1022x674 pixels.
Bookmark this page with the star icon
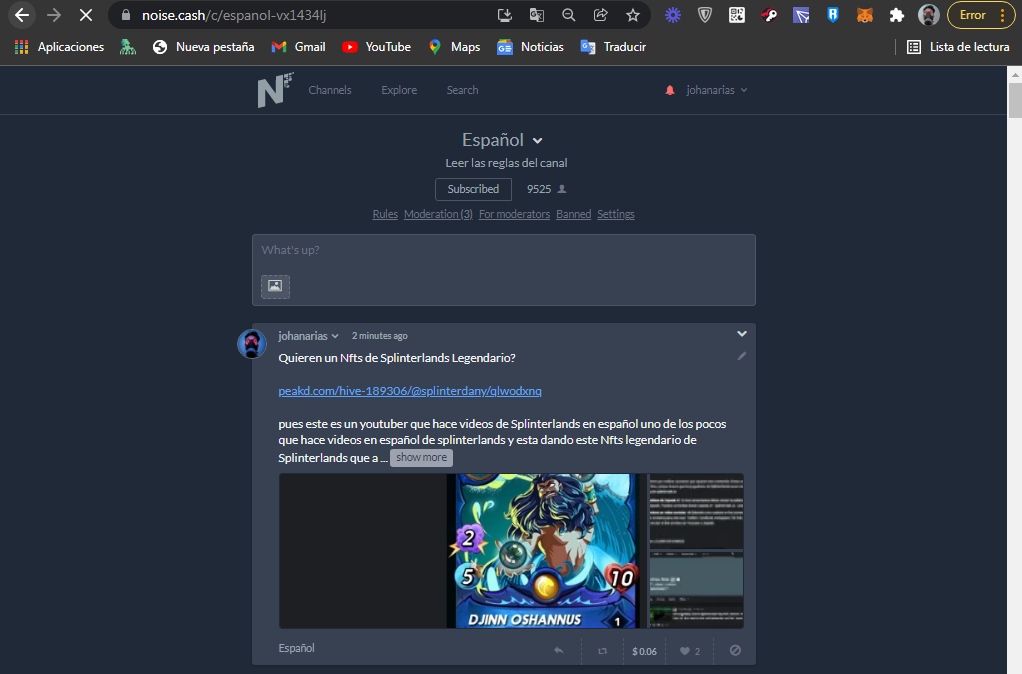coord(632,15)
